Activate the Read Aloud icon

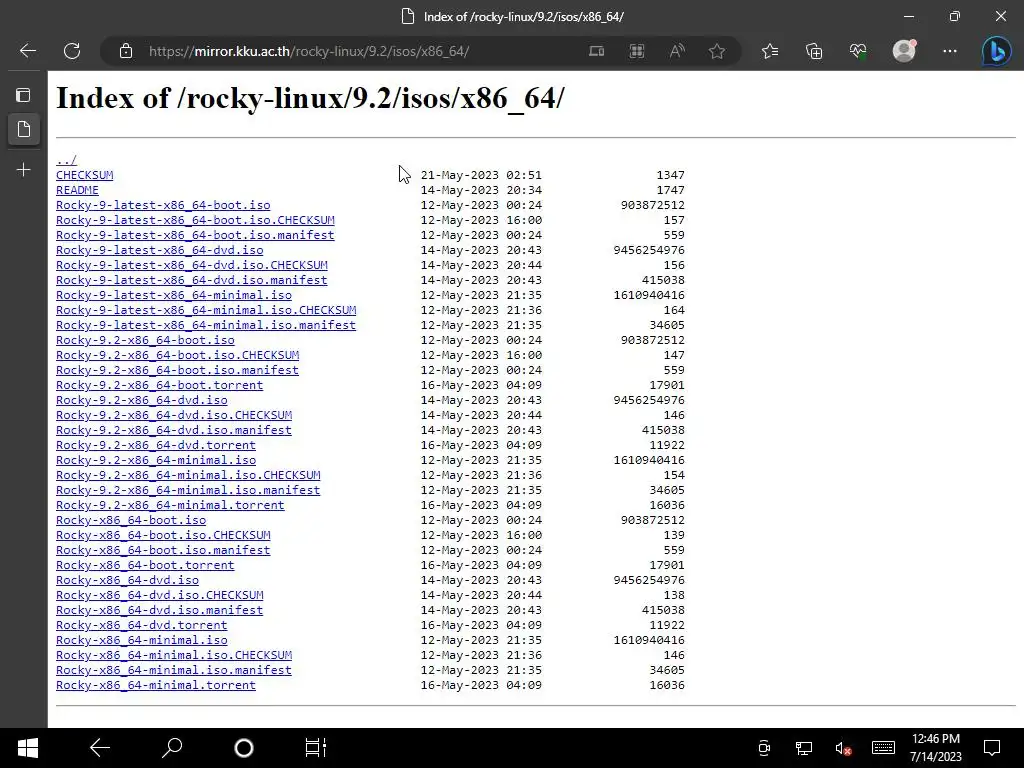click(x=677, y=51)
